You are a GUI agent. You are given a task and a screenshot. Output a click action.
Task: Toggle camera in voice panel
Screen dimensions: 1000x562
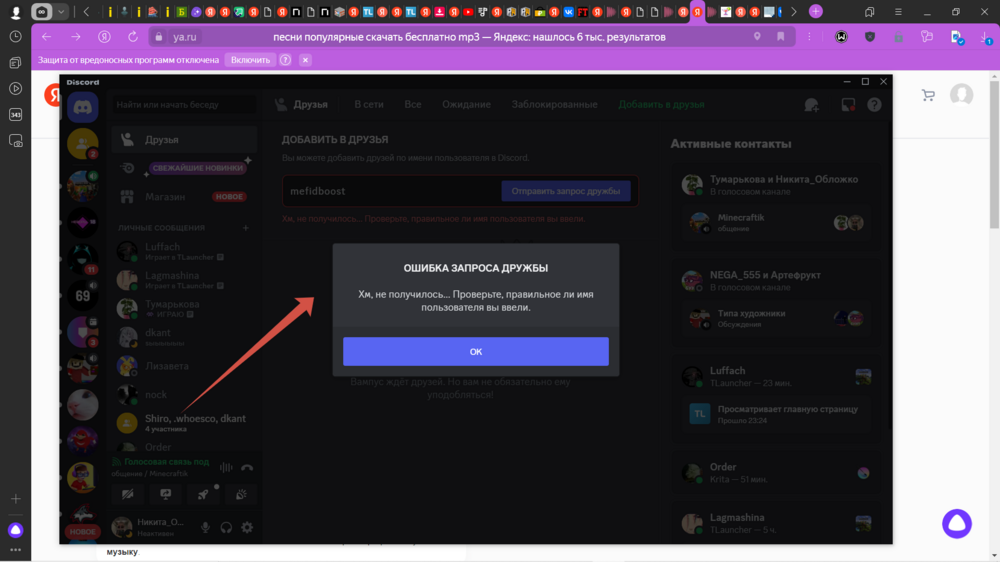(128, 494)
